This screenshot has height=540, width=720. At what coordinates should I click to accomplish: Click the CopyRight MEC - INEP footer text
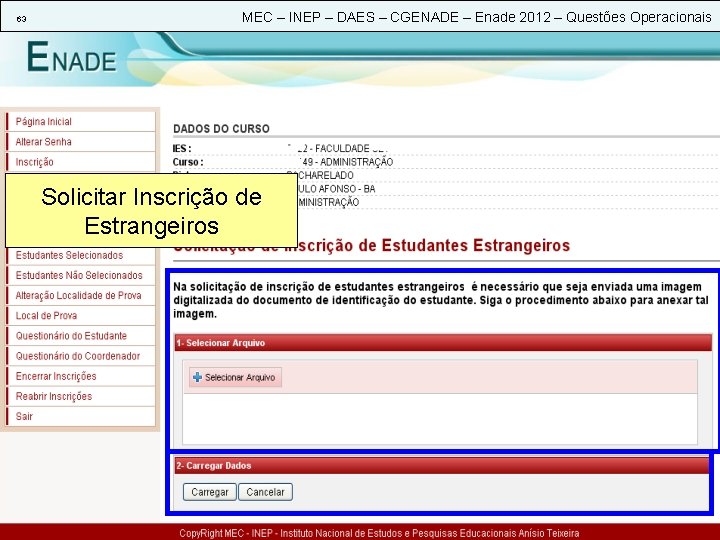point(379,533)
